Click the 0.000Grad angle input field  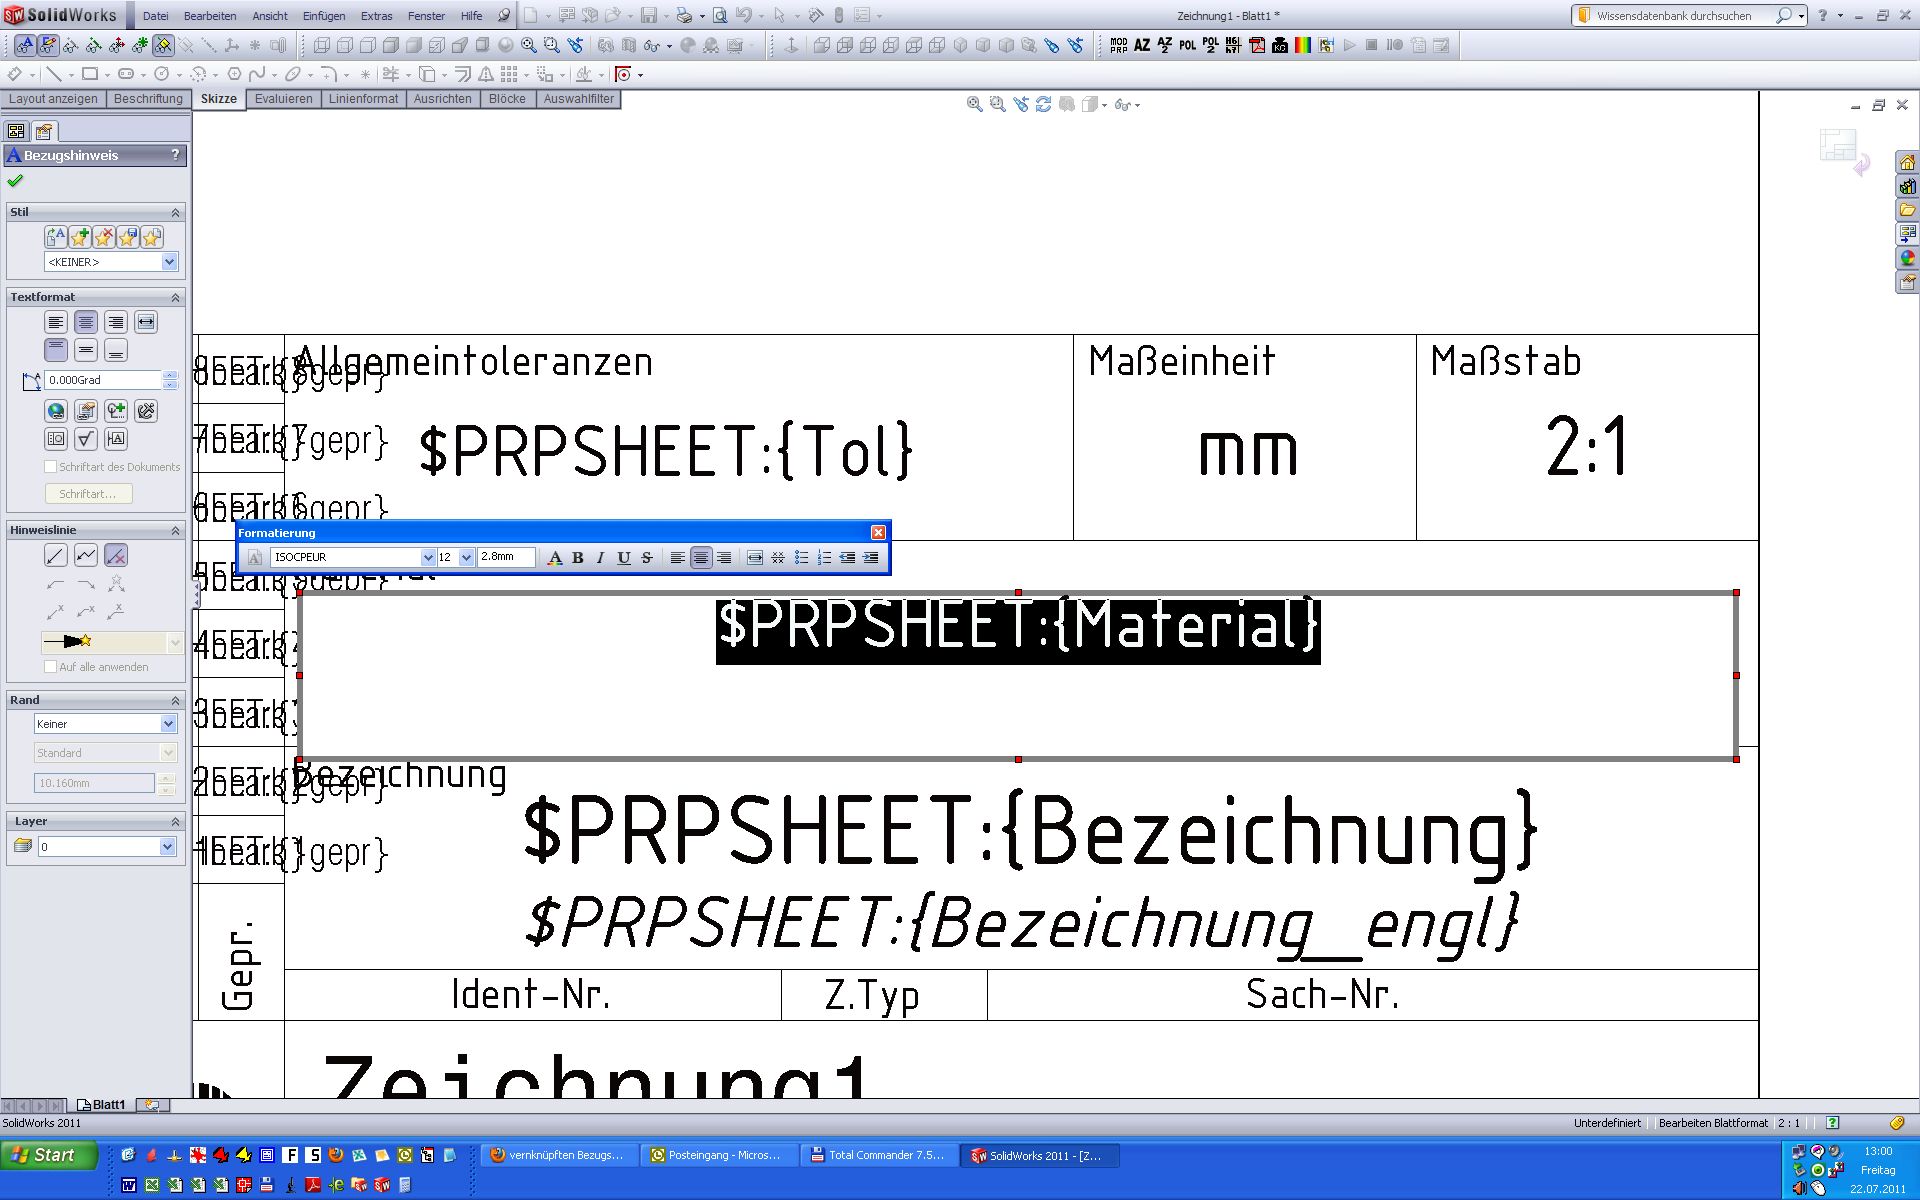click(x=103, y=380)
